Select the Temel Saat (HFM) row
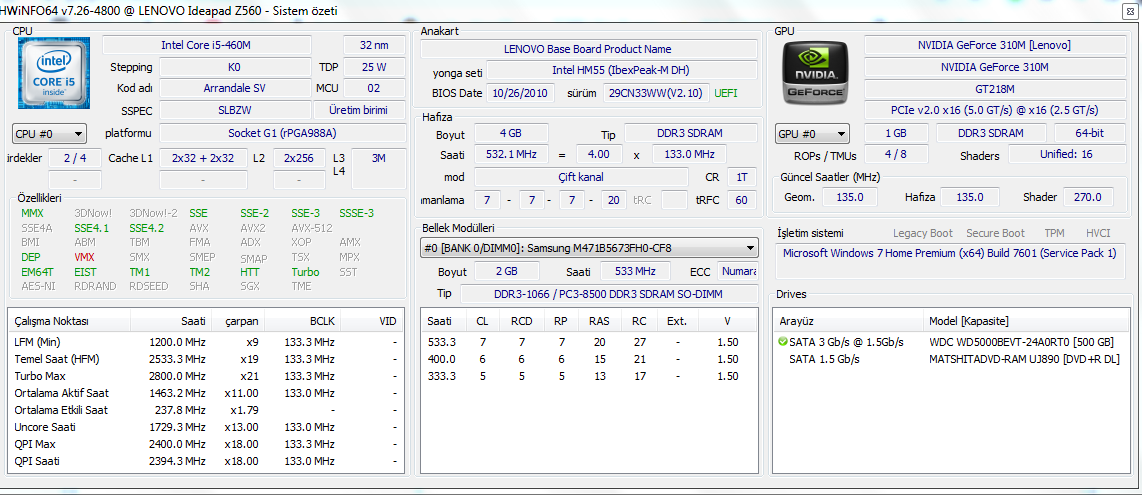The width and height of the screenshot is (1142, 495). point(206,359)
